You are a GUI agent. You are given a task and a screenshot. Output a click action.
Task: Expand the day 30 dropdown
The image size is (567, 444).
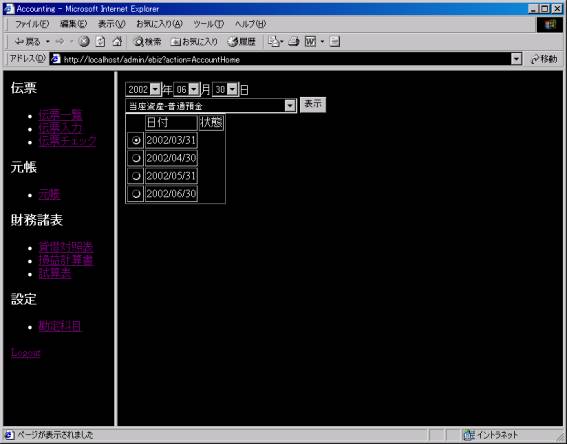[x=233, y=89]
